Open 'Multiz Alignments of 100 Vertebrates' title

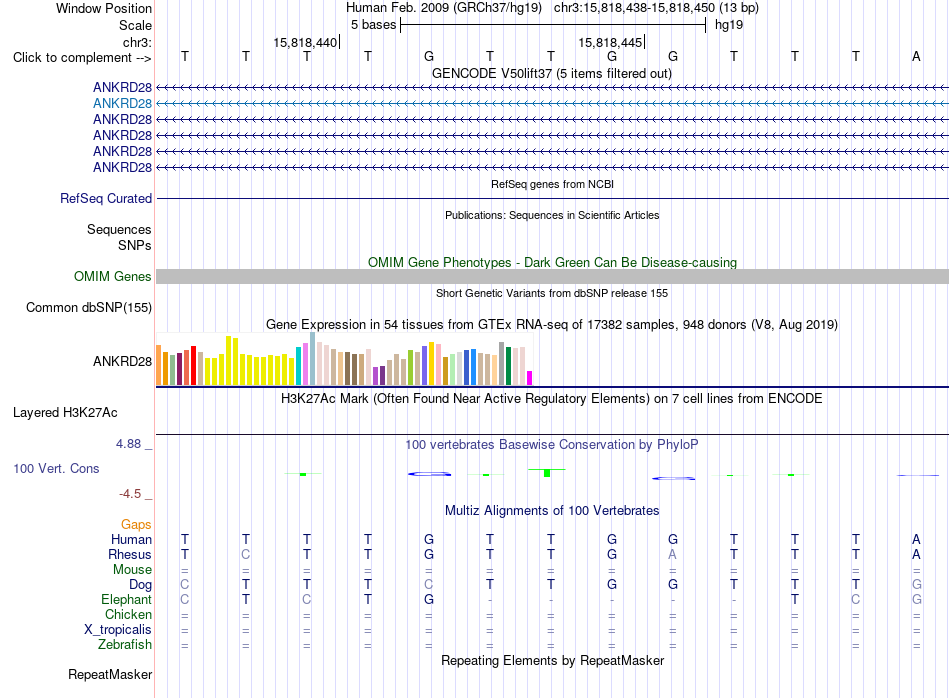(552, 510)
